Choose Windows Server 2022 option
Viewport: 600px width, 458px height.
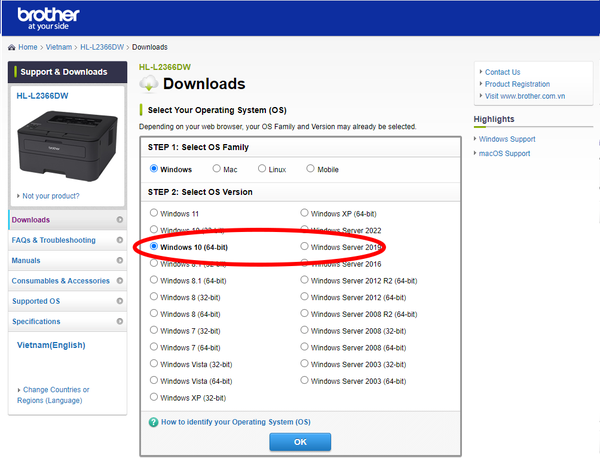point(304,229)
